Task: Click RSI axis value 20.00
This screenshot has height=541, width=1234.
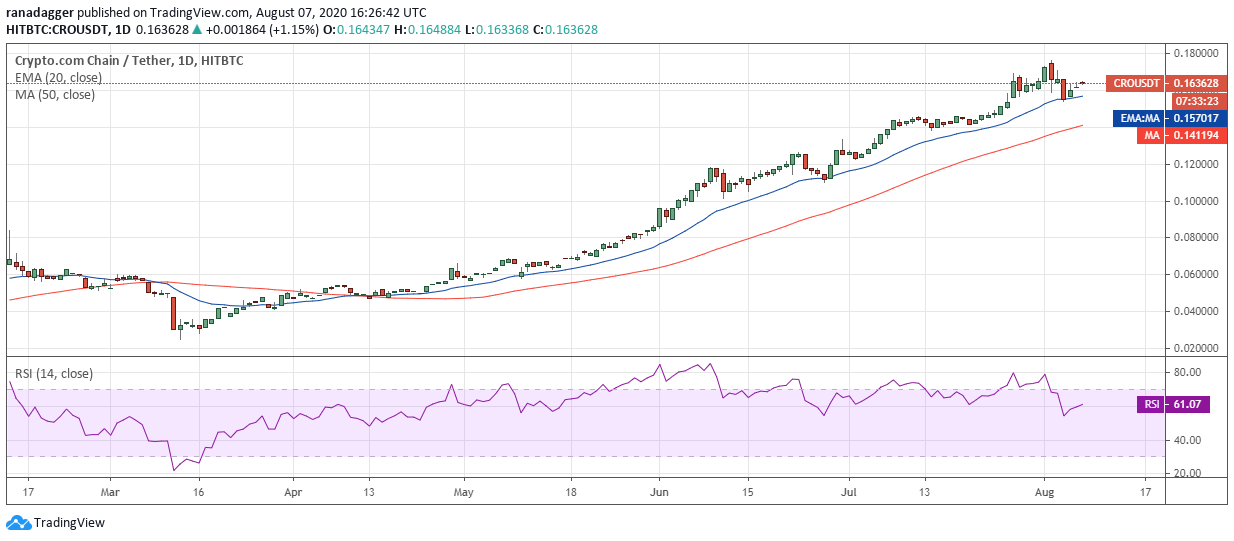Action: 1186,473
